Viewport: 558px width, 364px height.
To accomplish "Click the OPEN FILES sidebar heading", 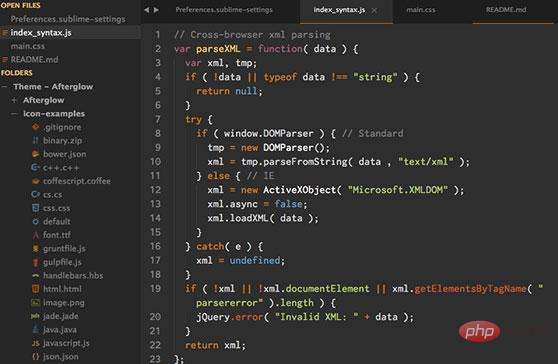I will (21, 5).
